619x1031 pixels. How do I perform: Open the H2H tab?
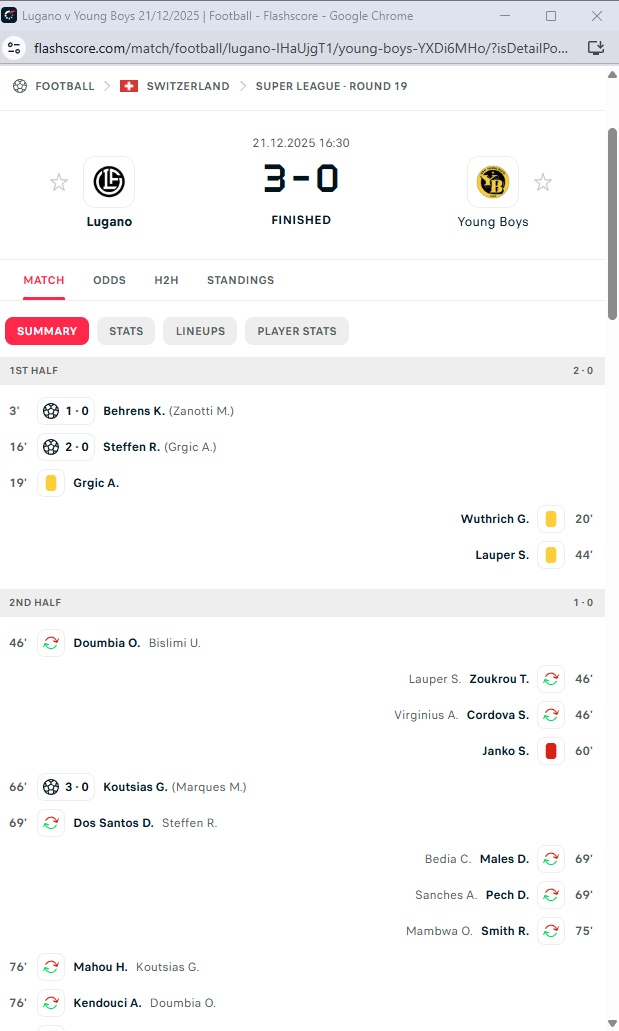pyautogui.click(x=166, y=280)
